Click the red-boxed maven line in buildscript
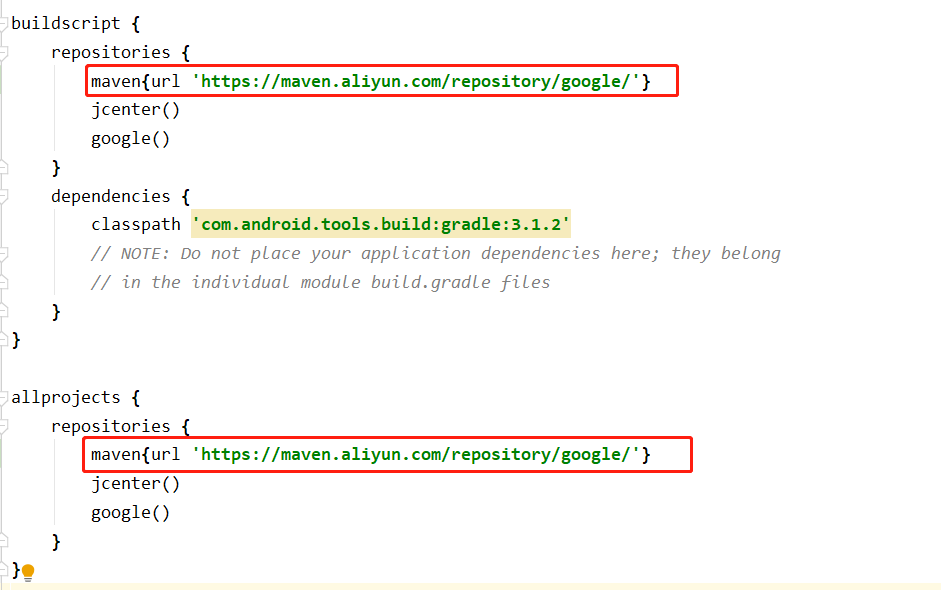The image size is (941, 590). [x=380, y=81]
